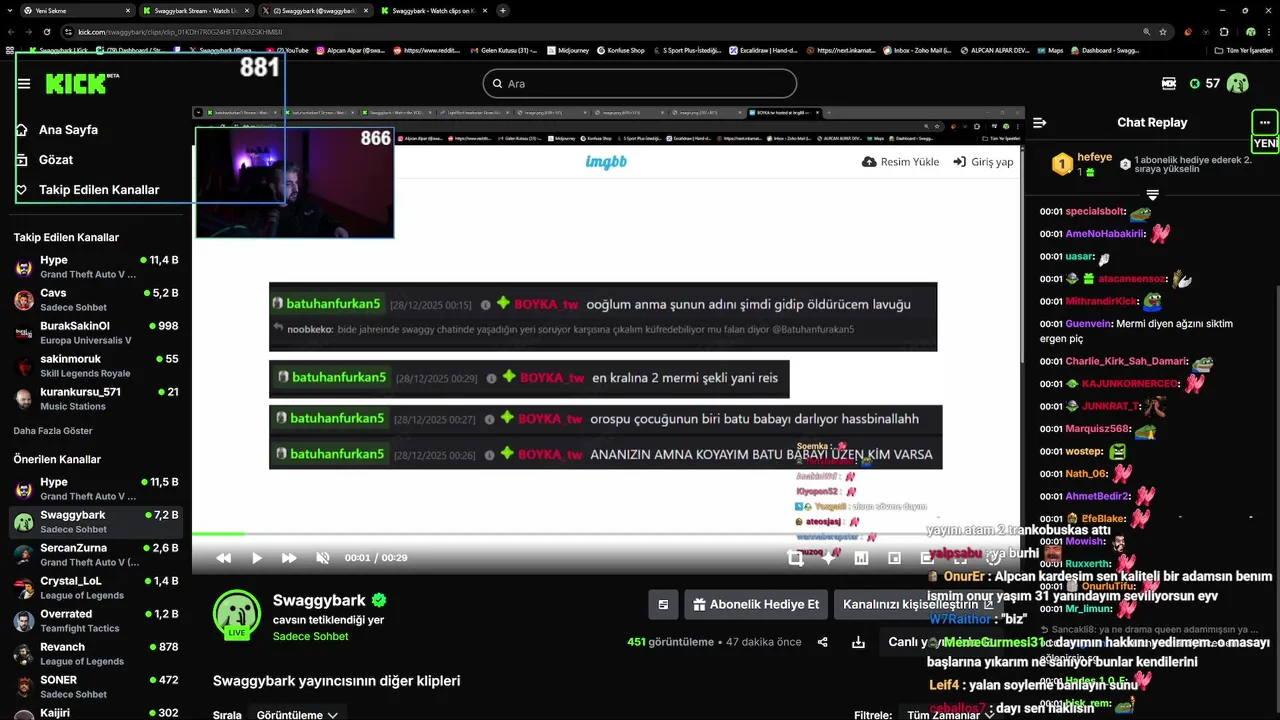Collapse the Chat Replay panel arrow
This screenshot has width=1280, height=720.
[1039, 123]
